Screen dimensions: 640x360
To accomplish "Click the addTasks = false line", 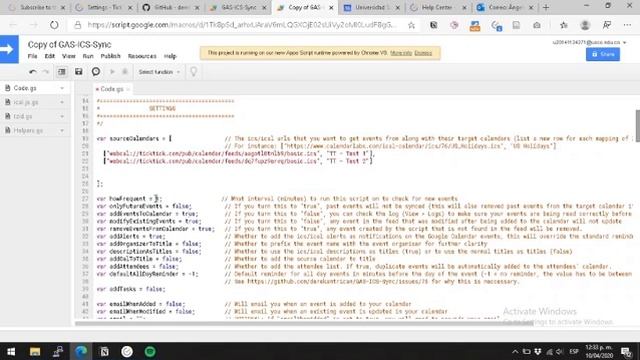I will (131, 289).
